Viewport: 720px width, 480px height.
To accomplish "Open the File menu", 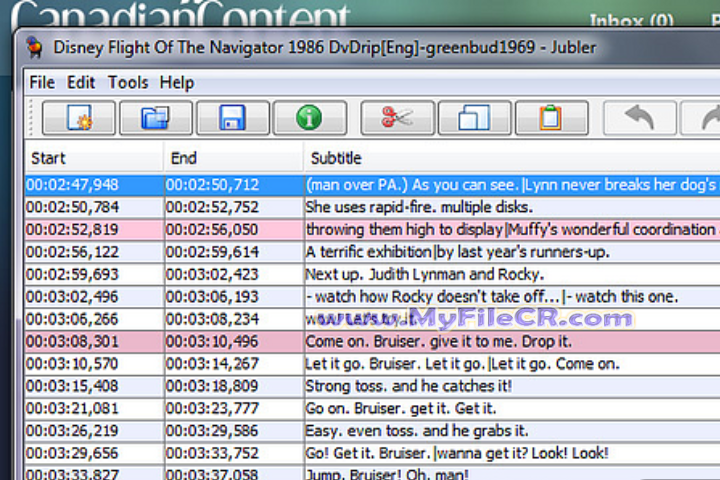I will 42,83.
